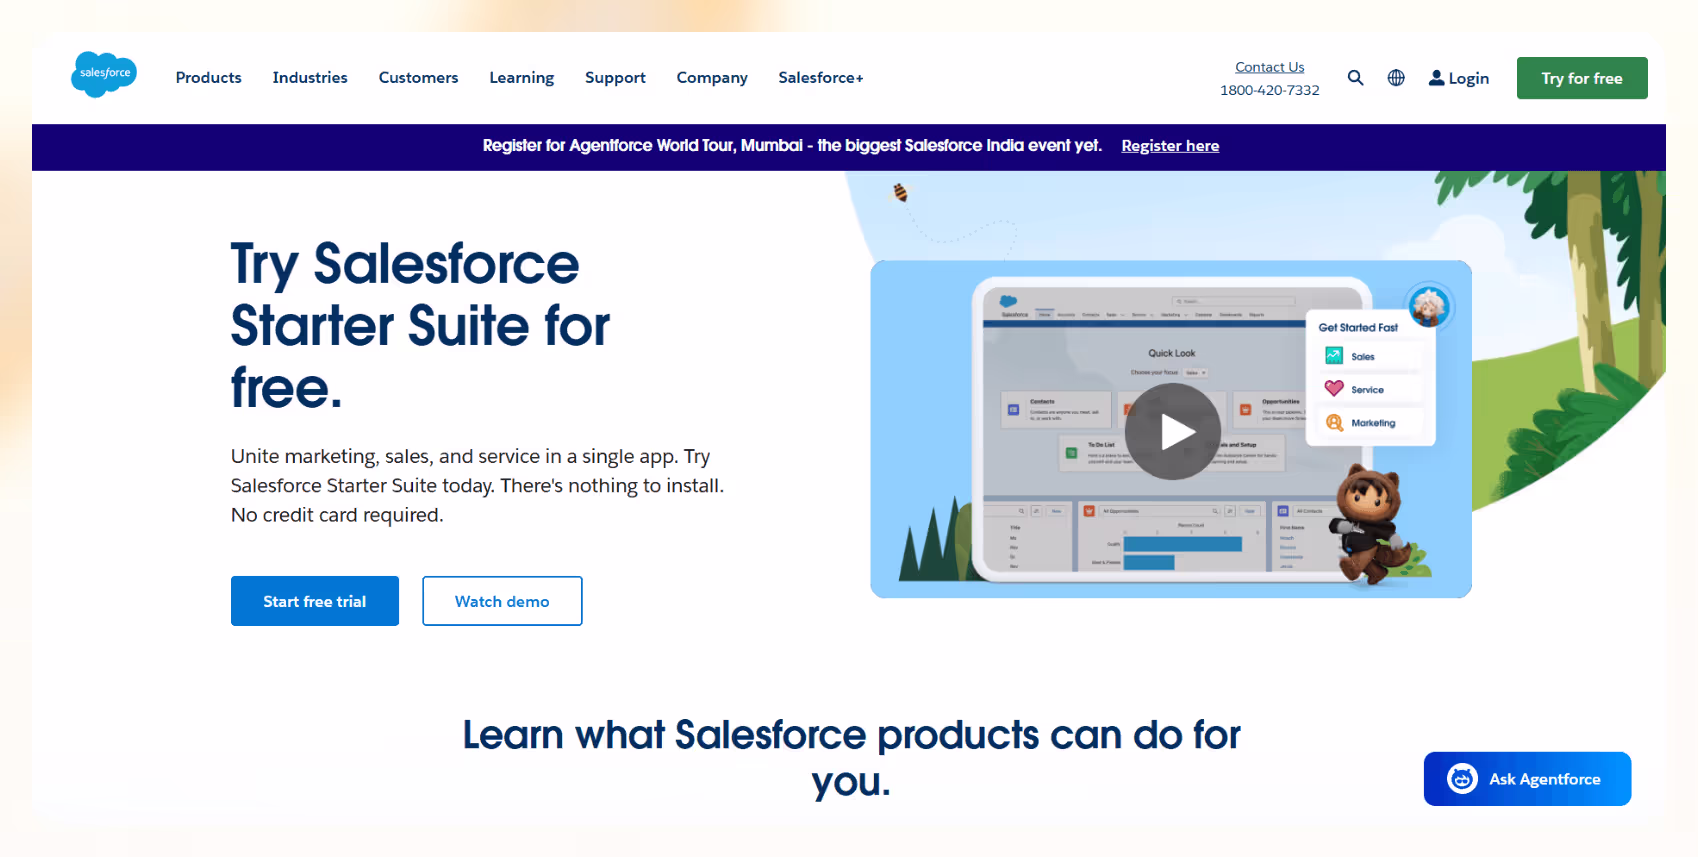Open the Support menu
1698x857 pixels.
[x=615, y=78]
